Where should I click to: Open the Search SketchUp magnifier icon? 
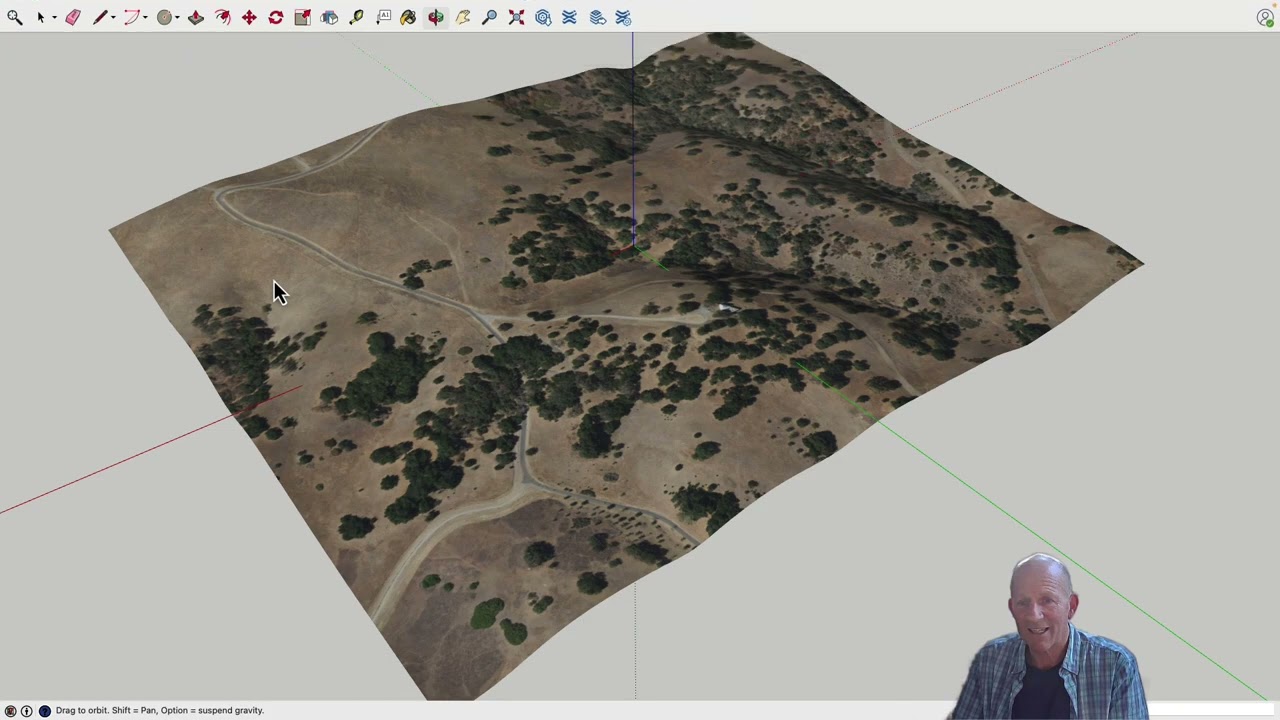(14, 17)
